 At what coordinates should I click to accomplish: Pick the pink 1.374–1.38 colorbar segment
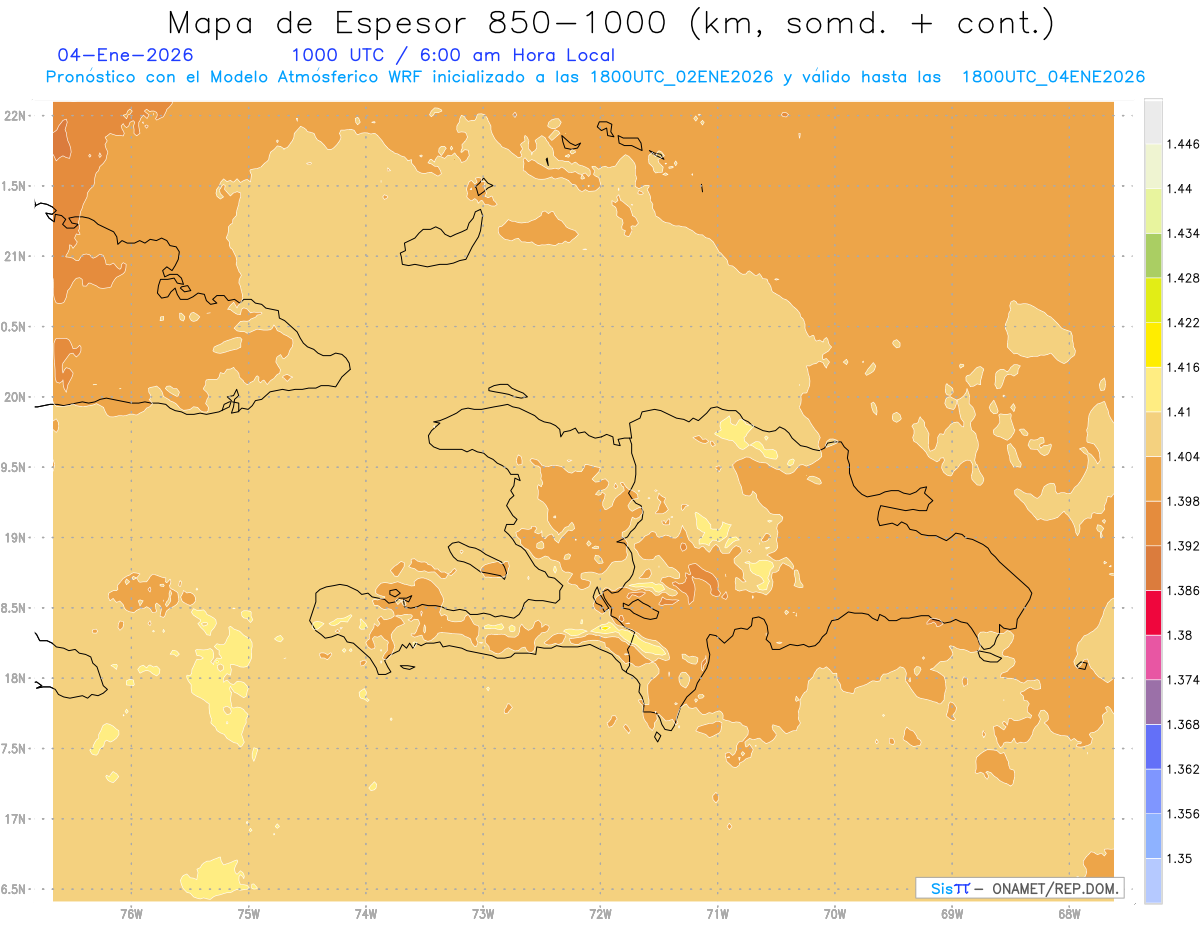[1153, 657]
